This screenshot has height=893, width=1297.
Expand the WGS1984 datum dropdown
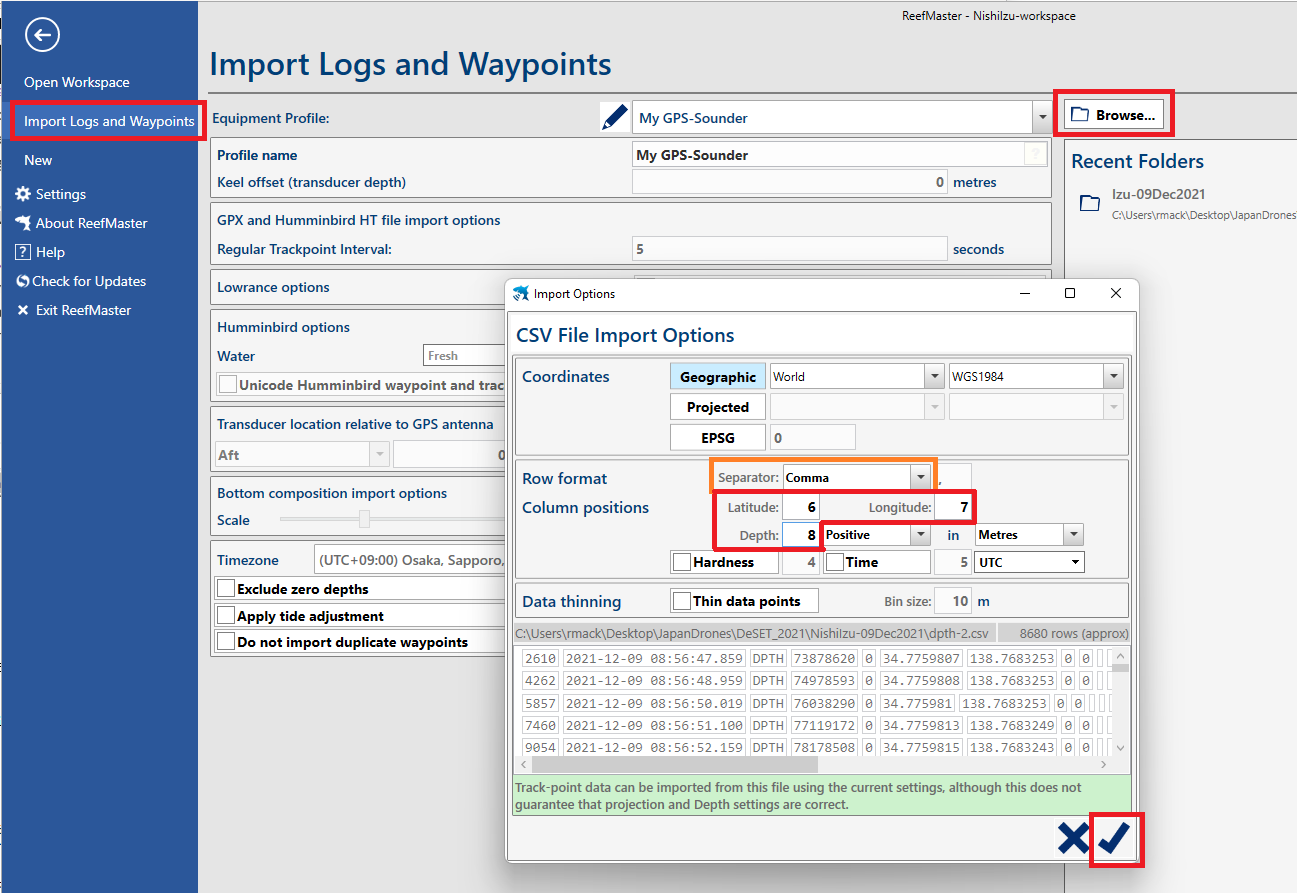pos(1113,377)
